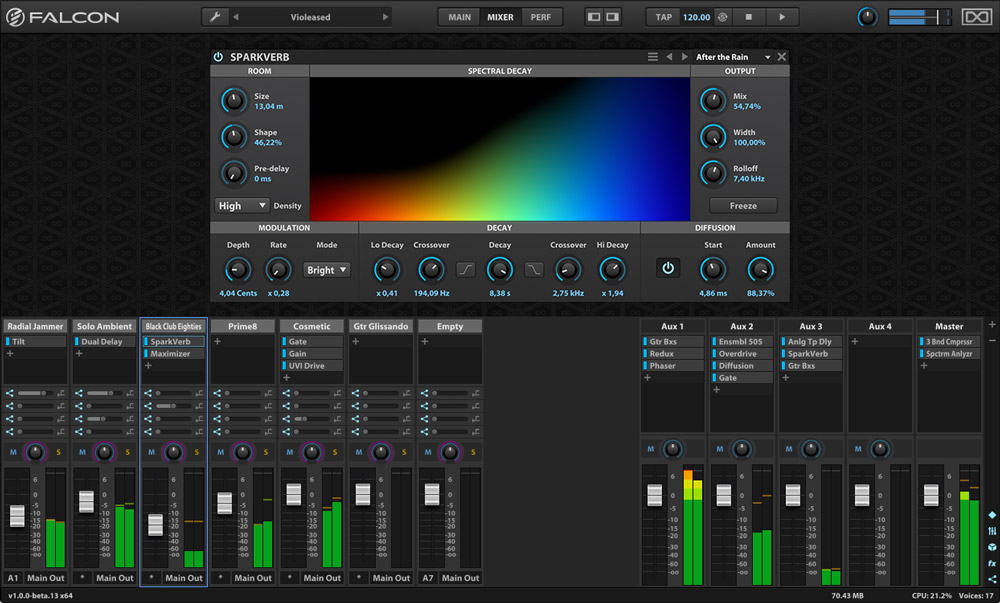Toggle the SparkVerb power button
The width and height of the screenshot is (1000, 603).
click(219, 57)
